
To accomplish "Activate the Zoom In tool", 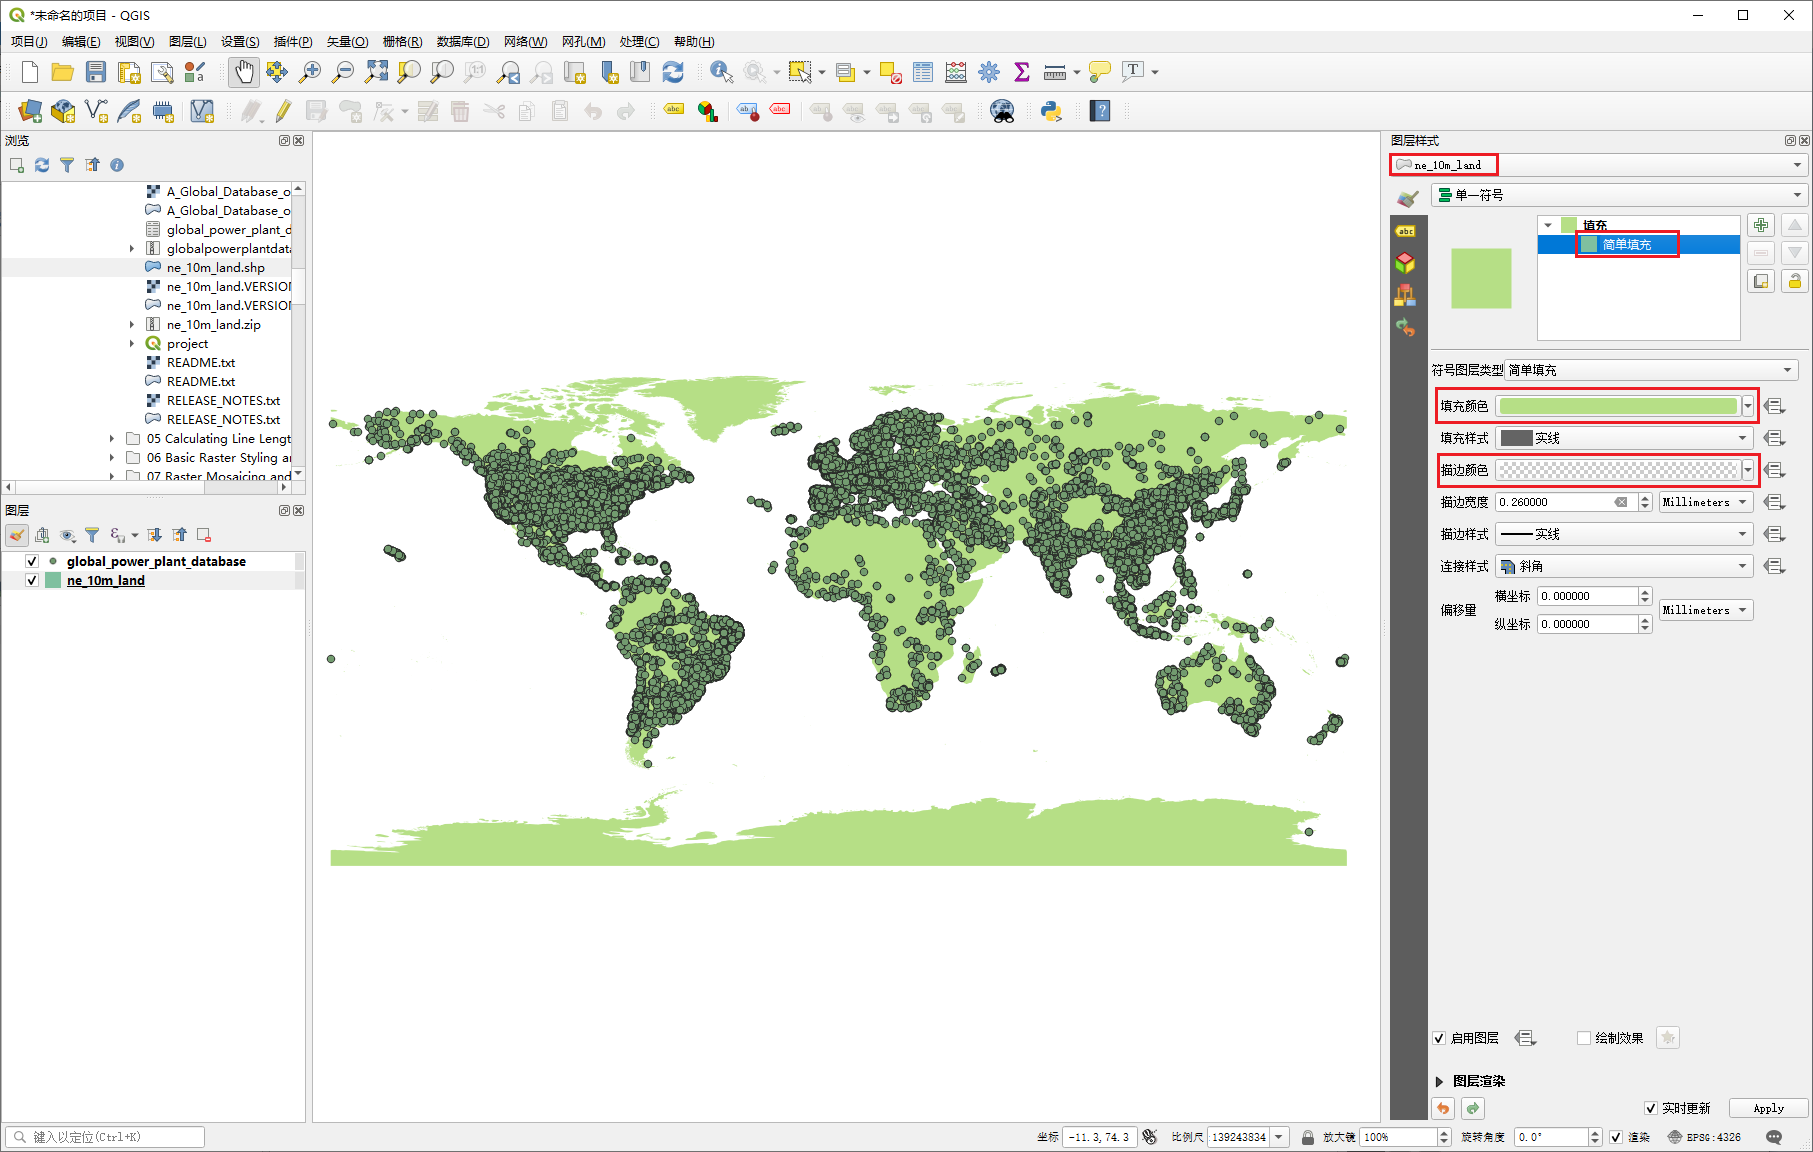I will [x=310, y=72].
